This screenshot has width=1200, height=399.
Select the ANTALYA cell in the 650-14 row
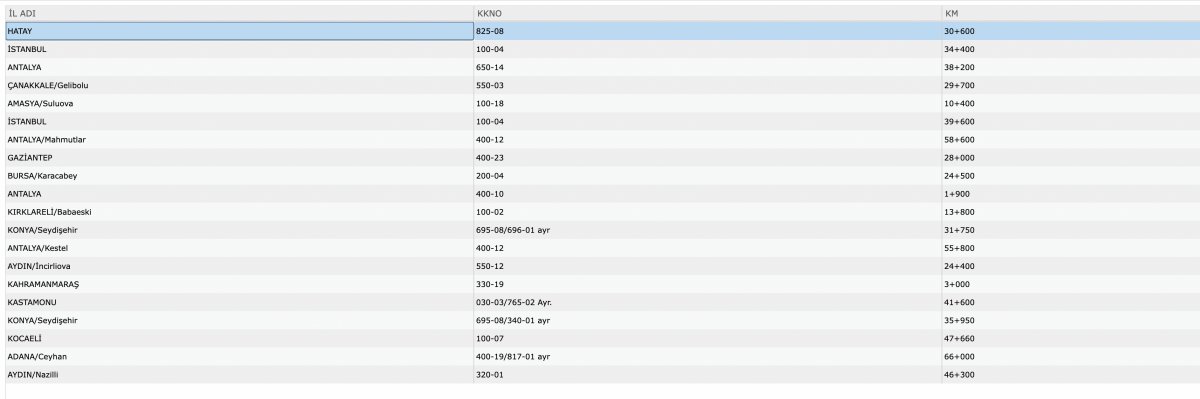pyautogui.click(x=238, y=67)
